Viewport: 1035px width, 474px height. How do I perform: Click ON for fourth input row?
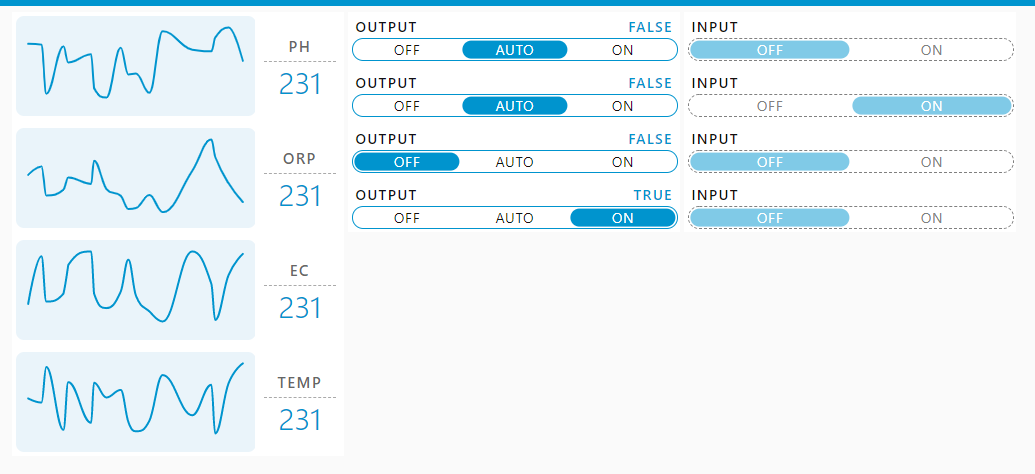pyautogui.click(x=931, y=218)
